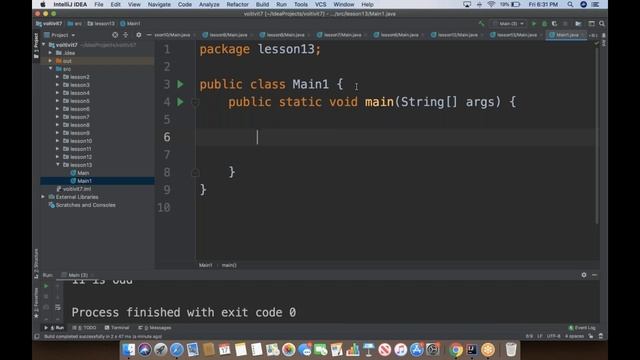Open Trash in the dock
640x360 pixels.
point(511,350)
